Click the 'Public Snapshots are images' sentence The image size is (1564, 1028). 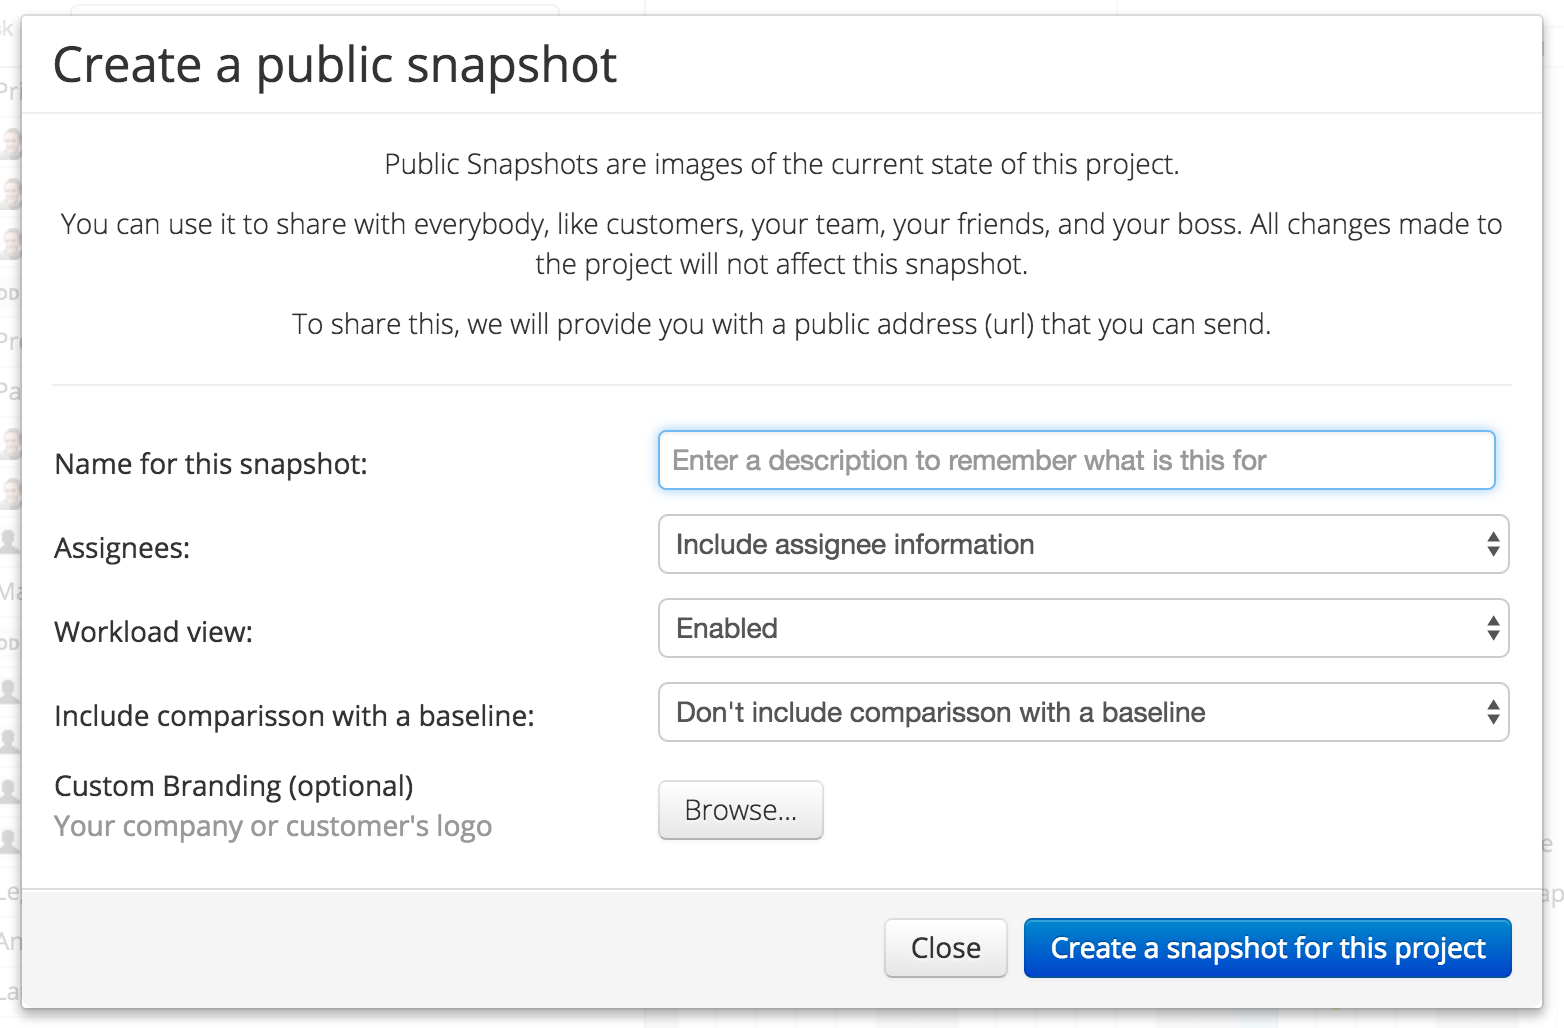click(782, 164)
